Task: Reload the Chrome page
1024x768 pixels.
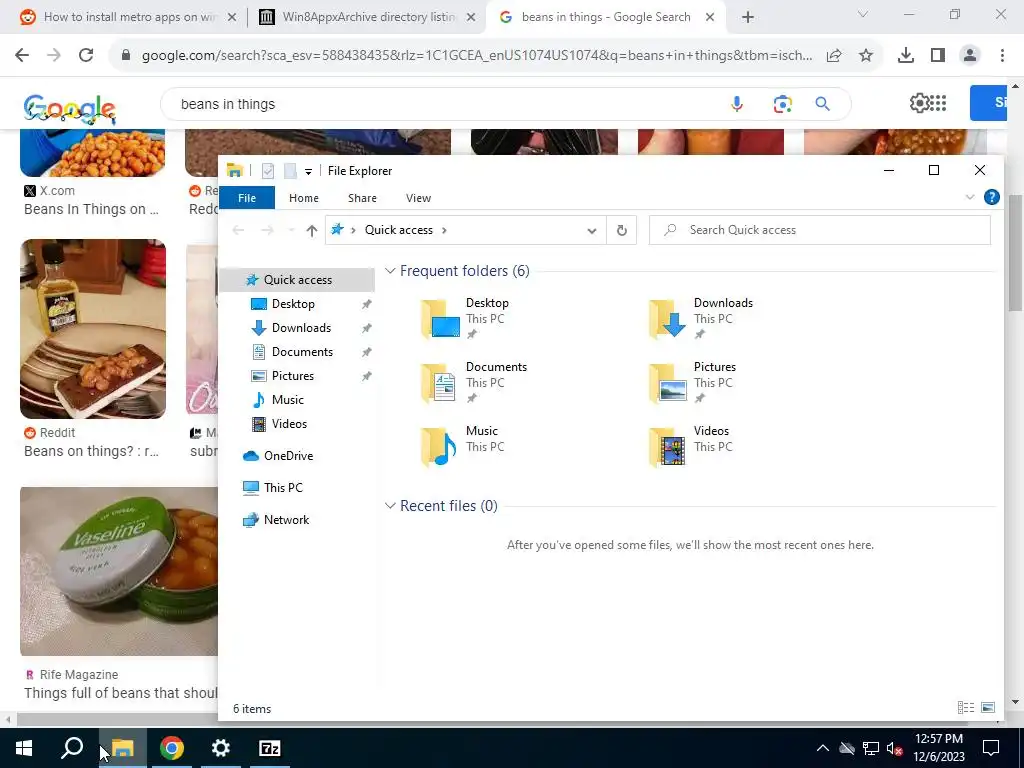Action: pos(86,56)
